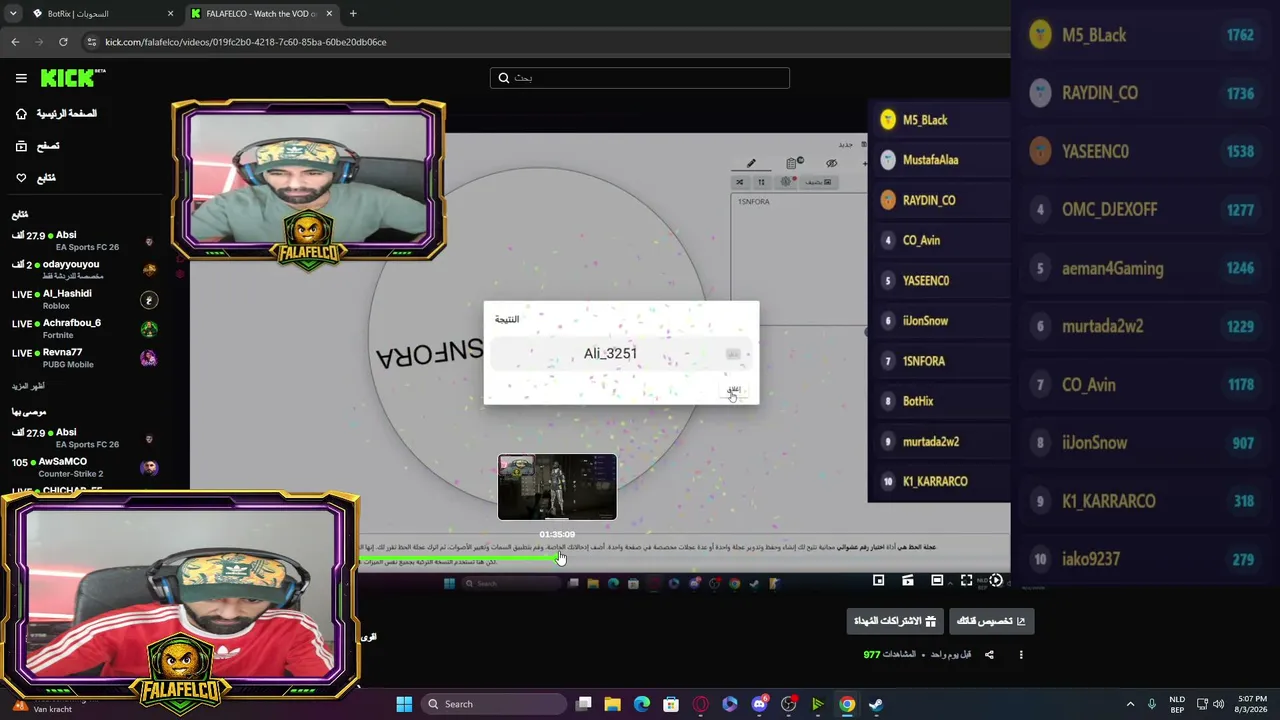This screenshot has width=1280, height=720.
Task: Click the search magnifier in Kick search bar
Action: pyautogui.click(x=504, y=78)
